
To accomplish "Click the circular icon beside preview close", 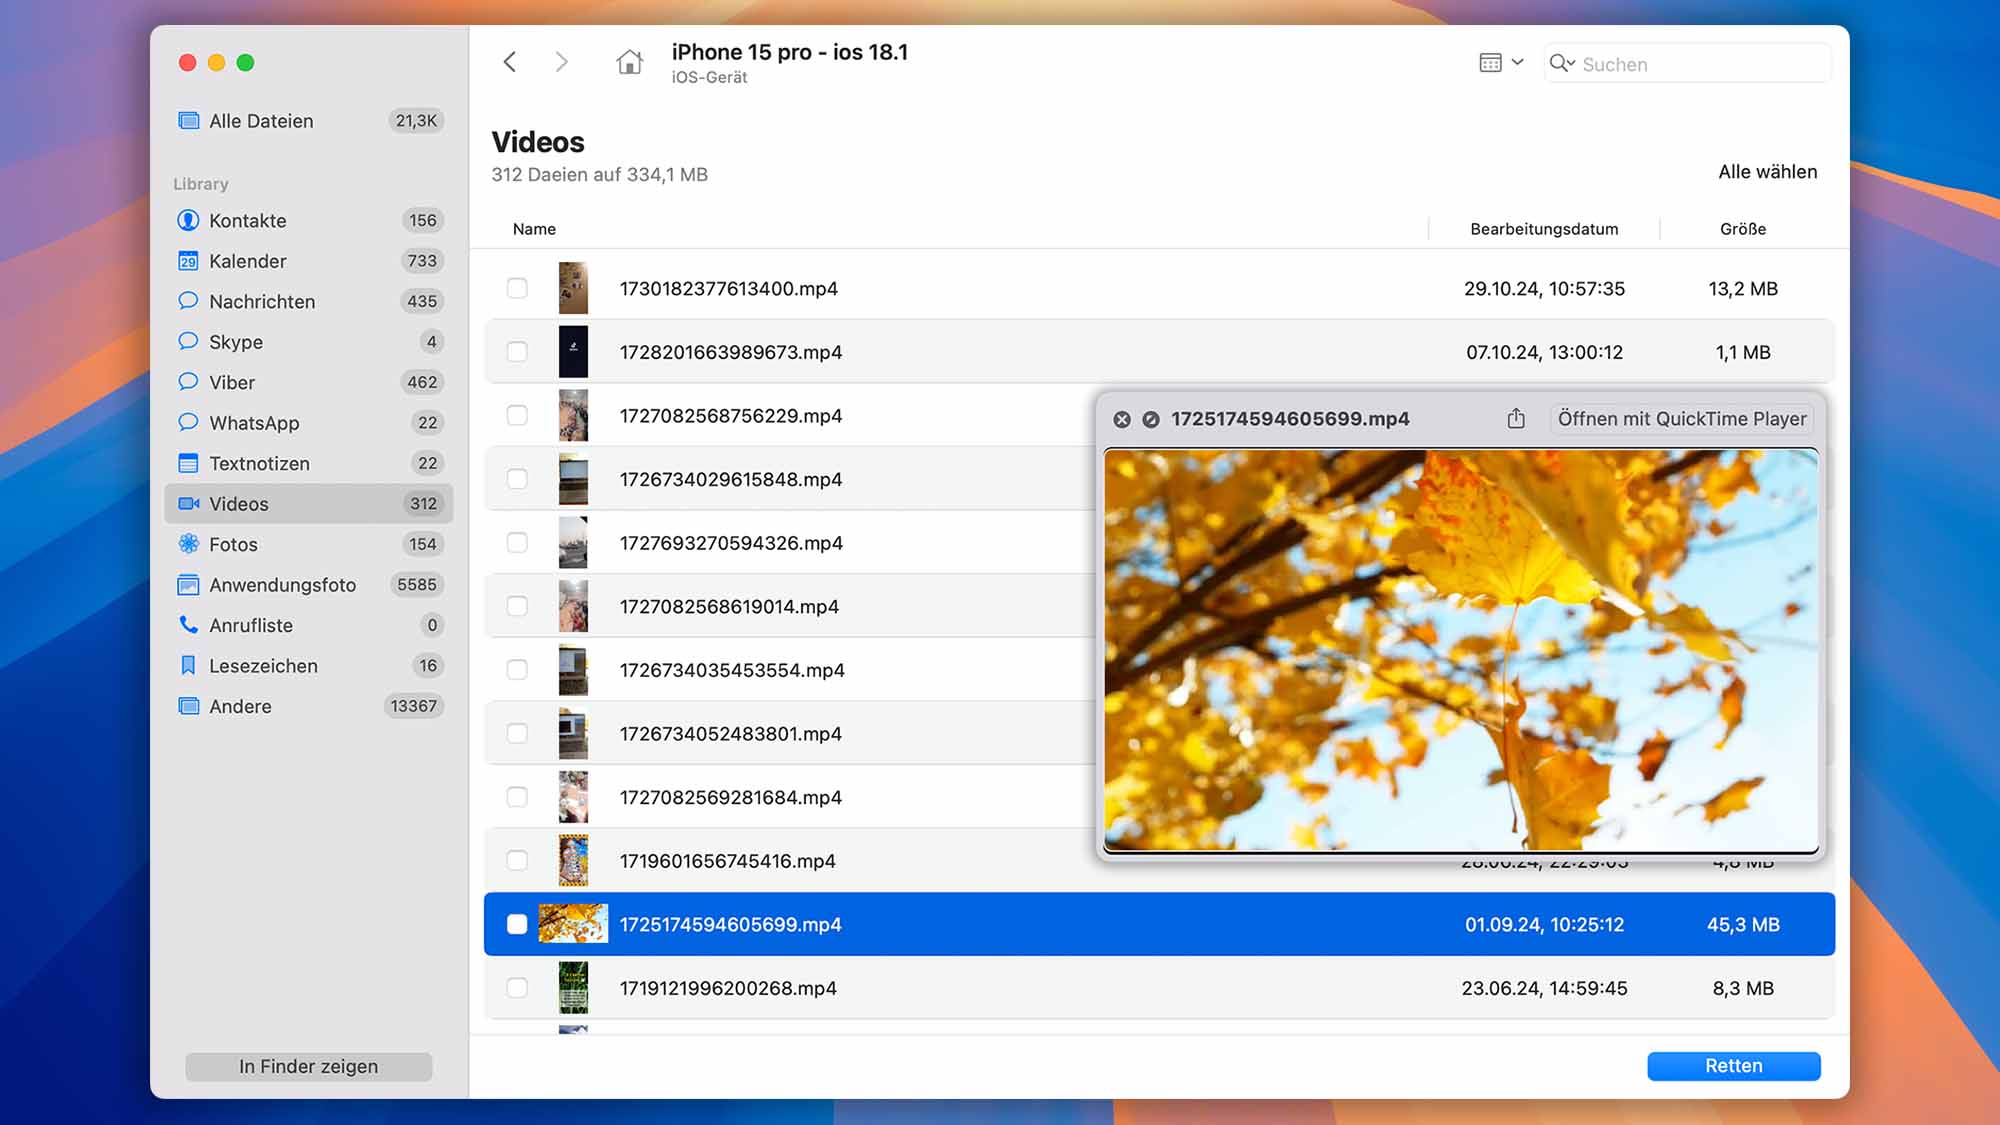I will [1151, 420].
